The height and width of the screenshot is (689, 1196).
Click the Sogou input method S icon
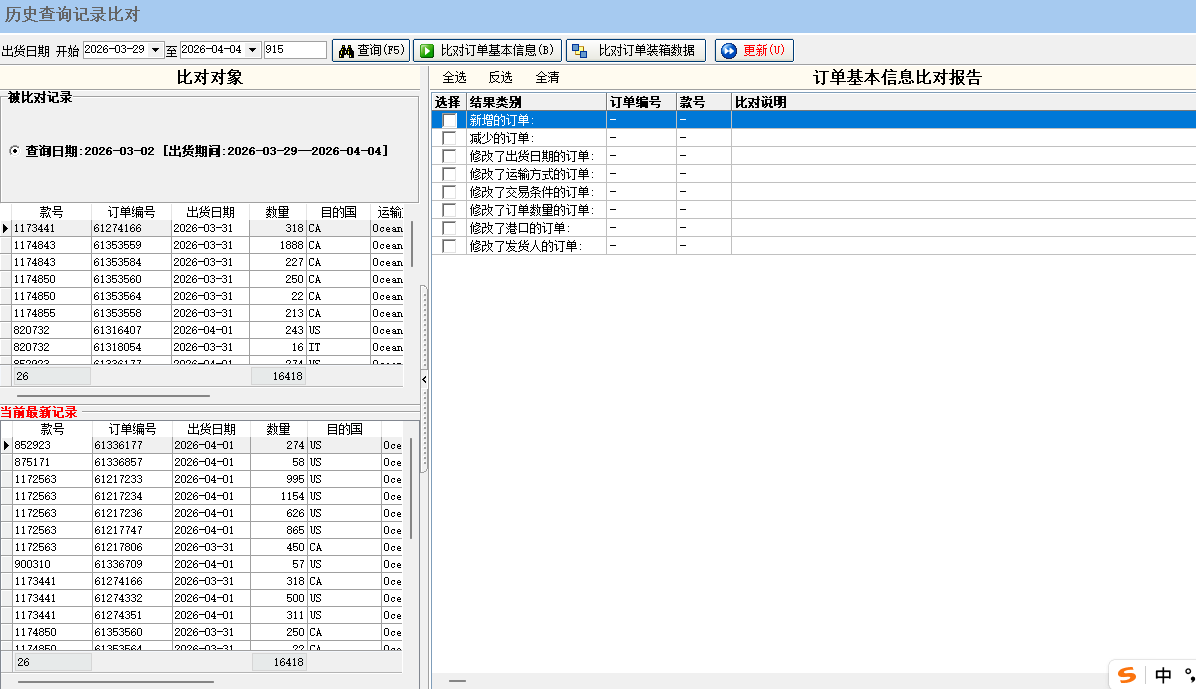(x=1127, y=675)
